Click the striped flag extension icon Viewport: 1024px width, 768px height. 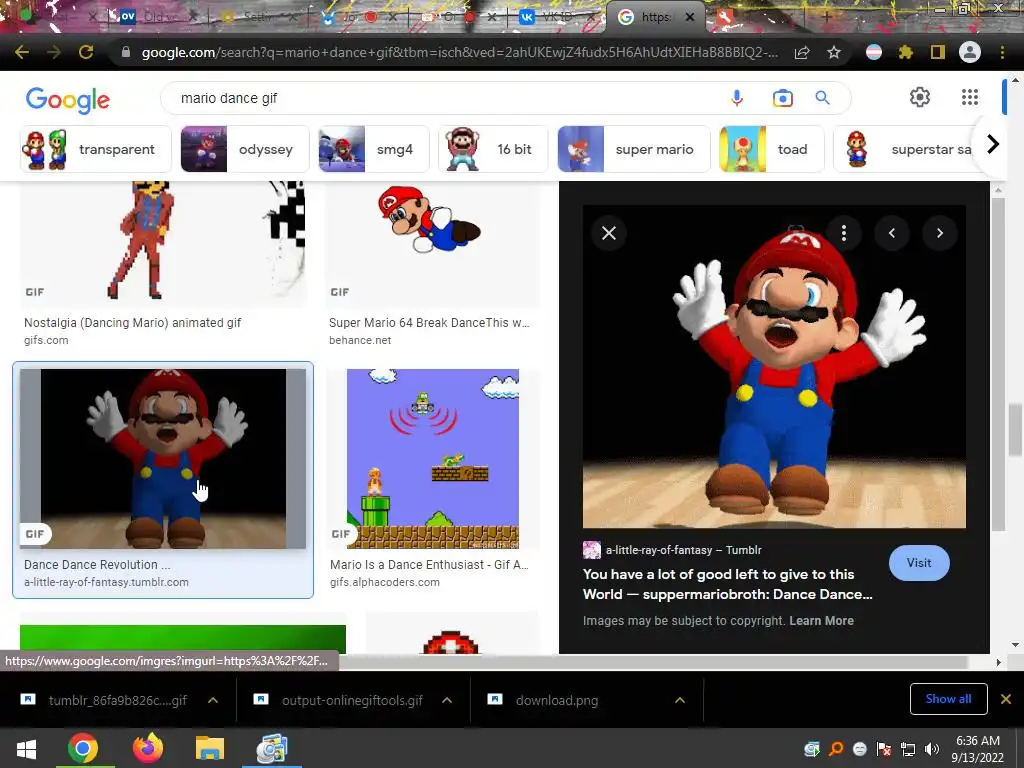[874, 52]
